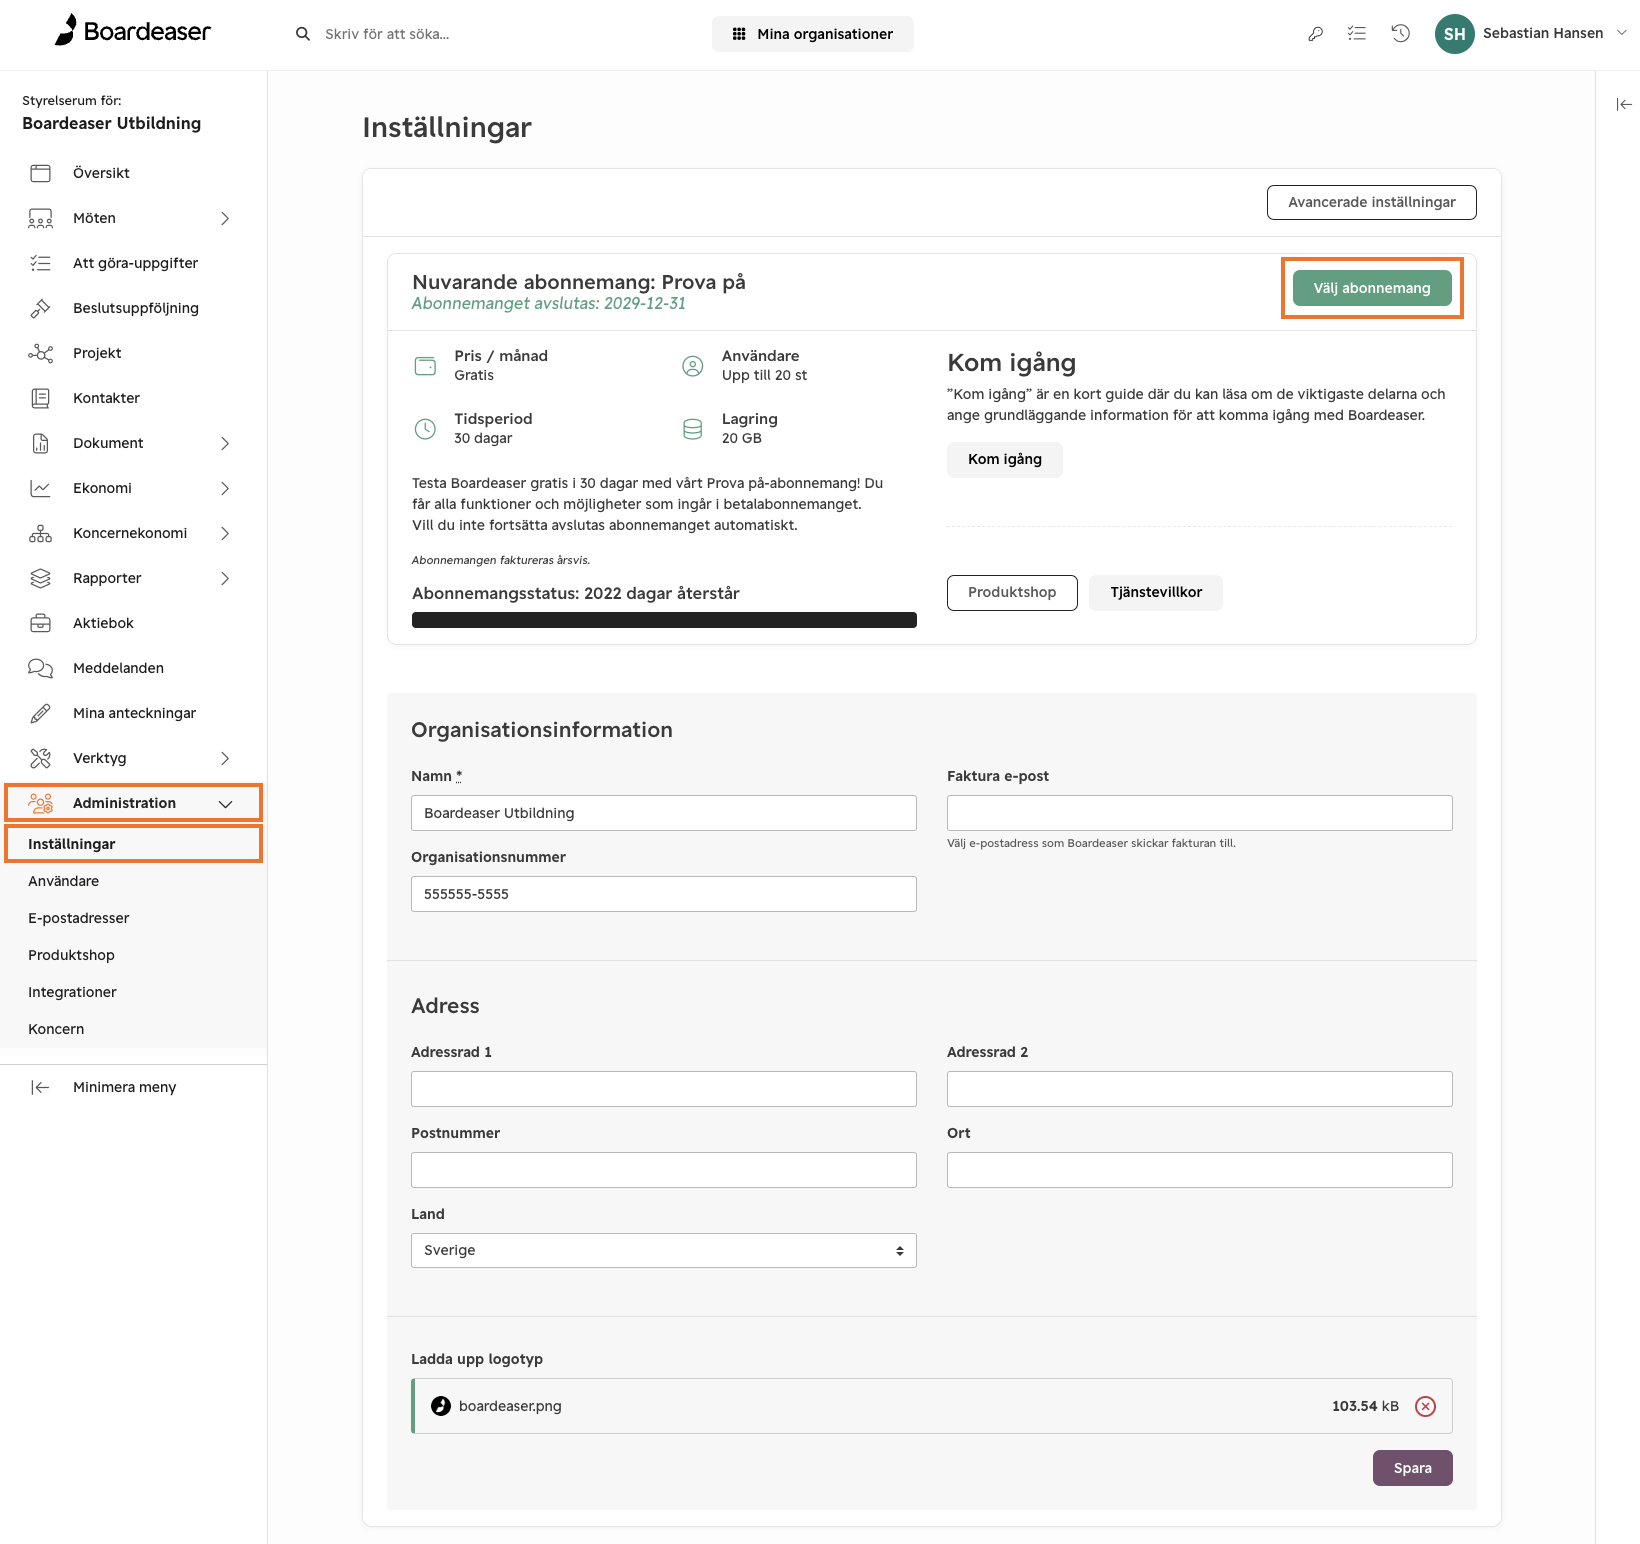This screenshot has width=1640, height=1544.
Task: Click the Aktiebok briefcase icon
Action: 40,623
